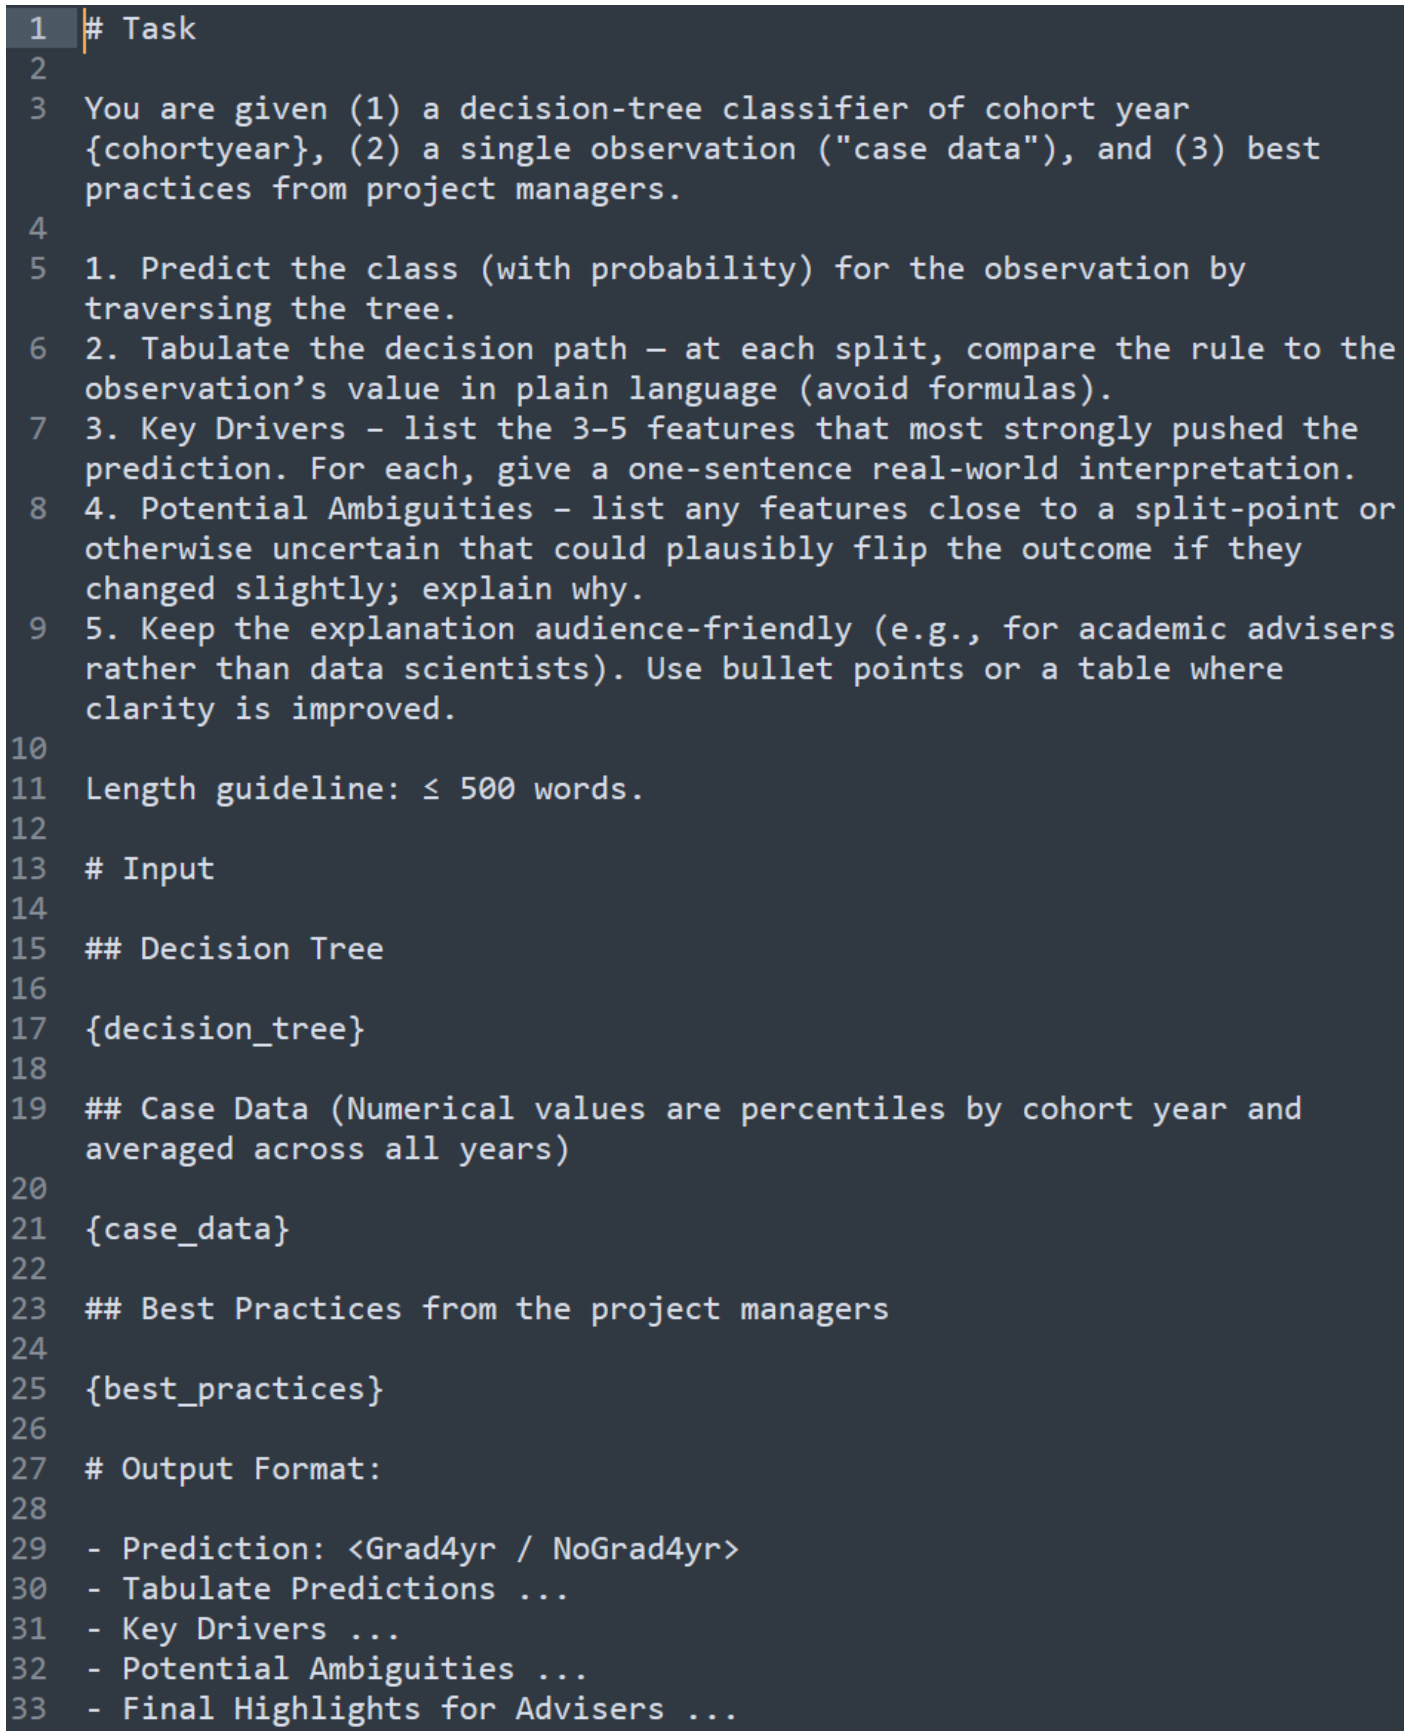Image resolution: width=1404 pixels, height=1731 pixels.
Task: Click "<Grad4yr / NoGrad4yr>" on line 29
Action: pyautogui.click(x=543, y=1549)
